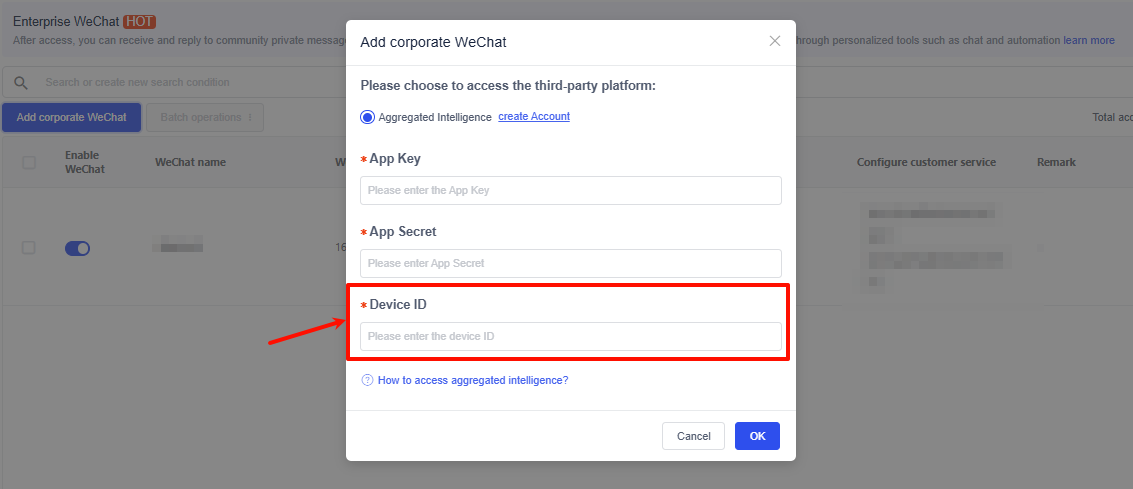This screenshot has height=489, width=1133.
Task: Check the first row's checkbox
Action: tap(29, 248)
